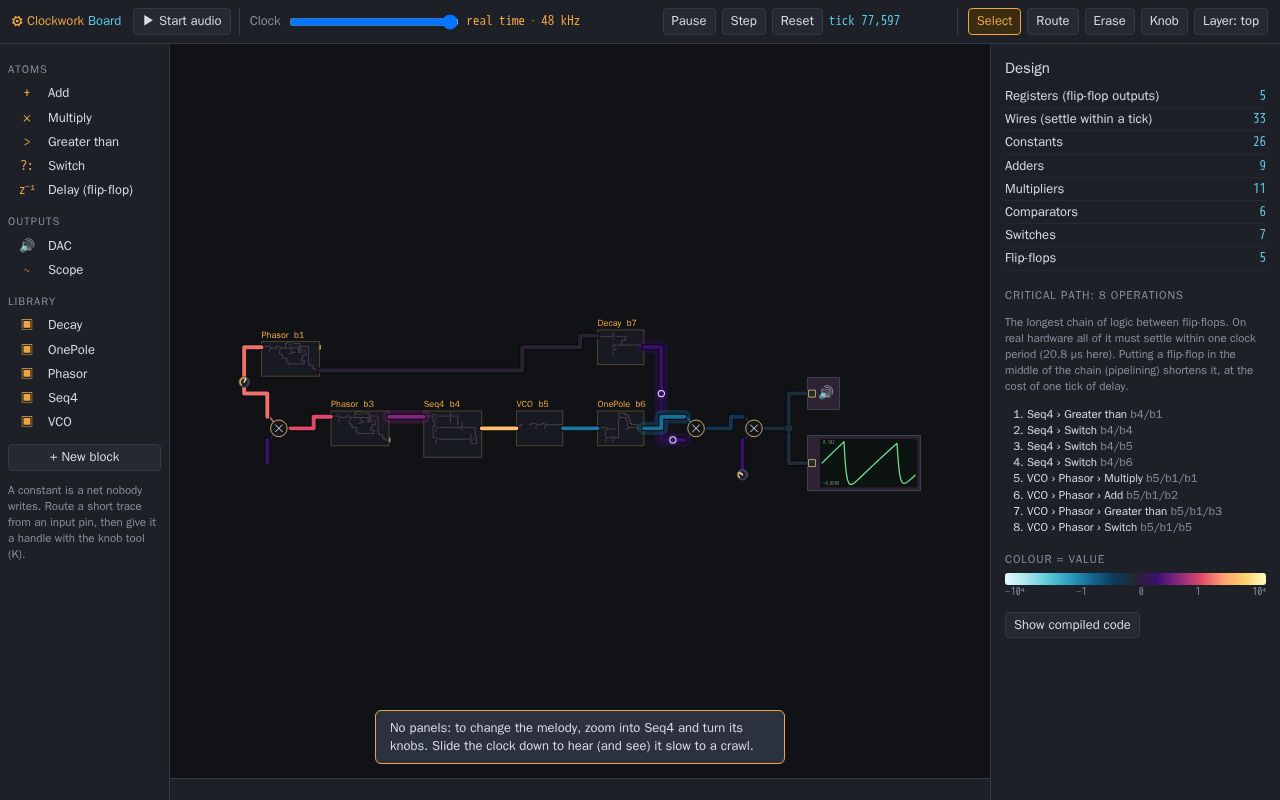Screen dimensions: 1280x800
Task: Click the knob on the wire below the scope's multiplier
Action: tap(742, 475)
